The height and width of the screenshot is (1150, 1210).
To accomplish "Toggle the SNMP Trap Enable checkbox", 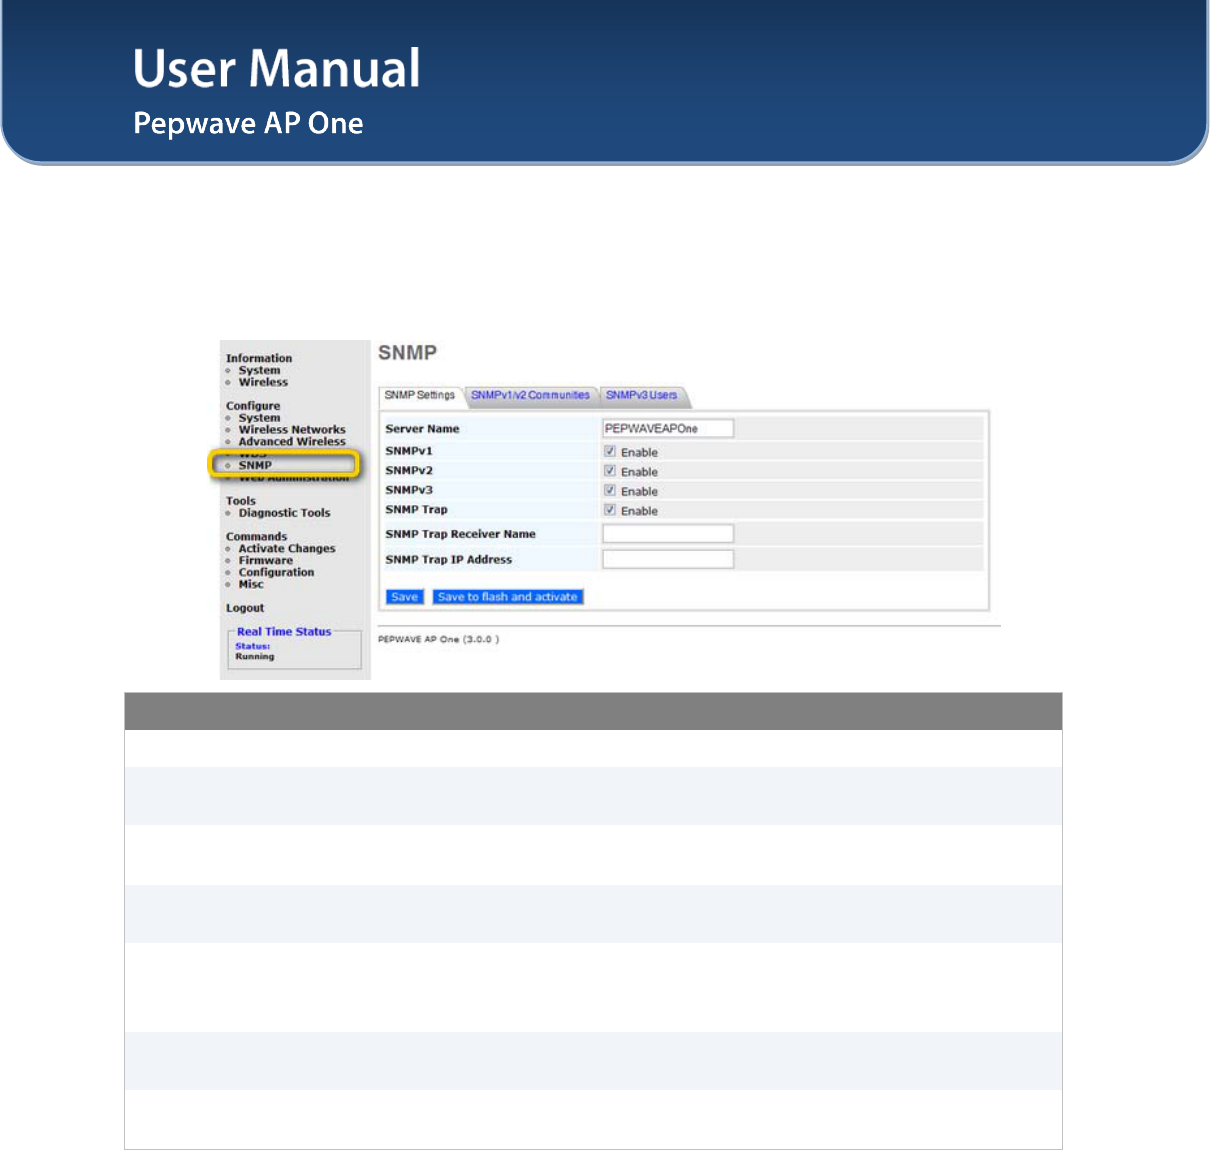I will (610, 510).
